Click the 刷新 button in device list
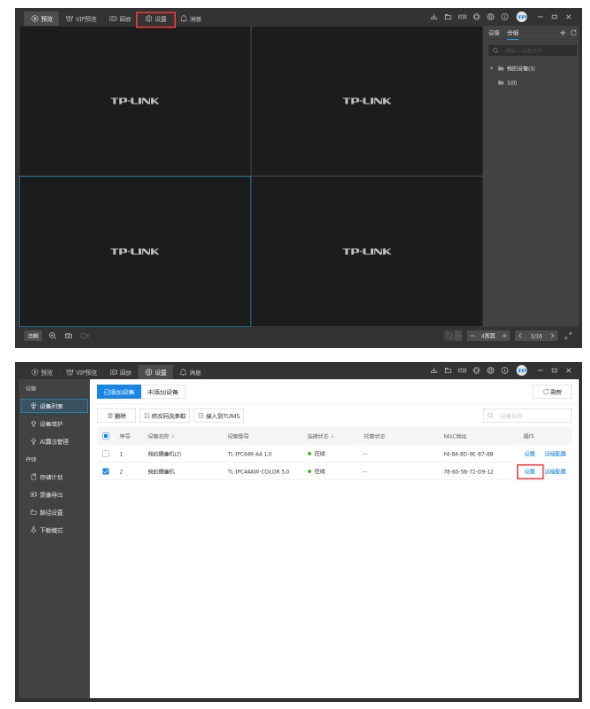The image size is (590, 709). 552,392
